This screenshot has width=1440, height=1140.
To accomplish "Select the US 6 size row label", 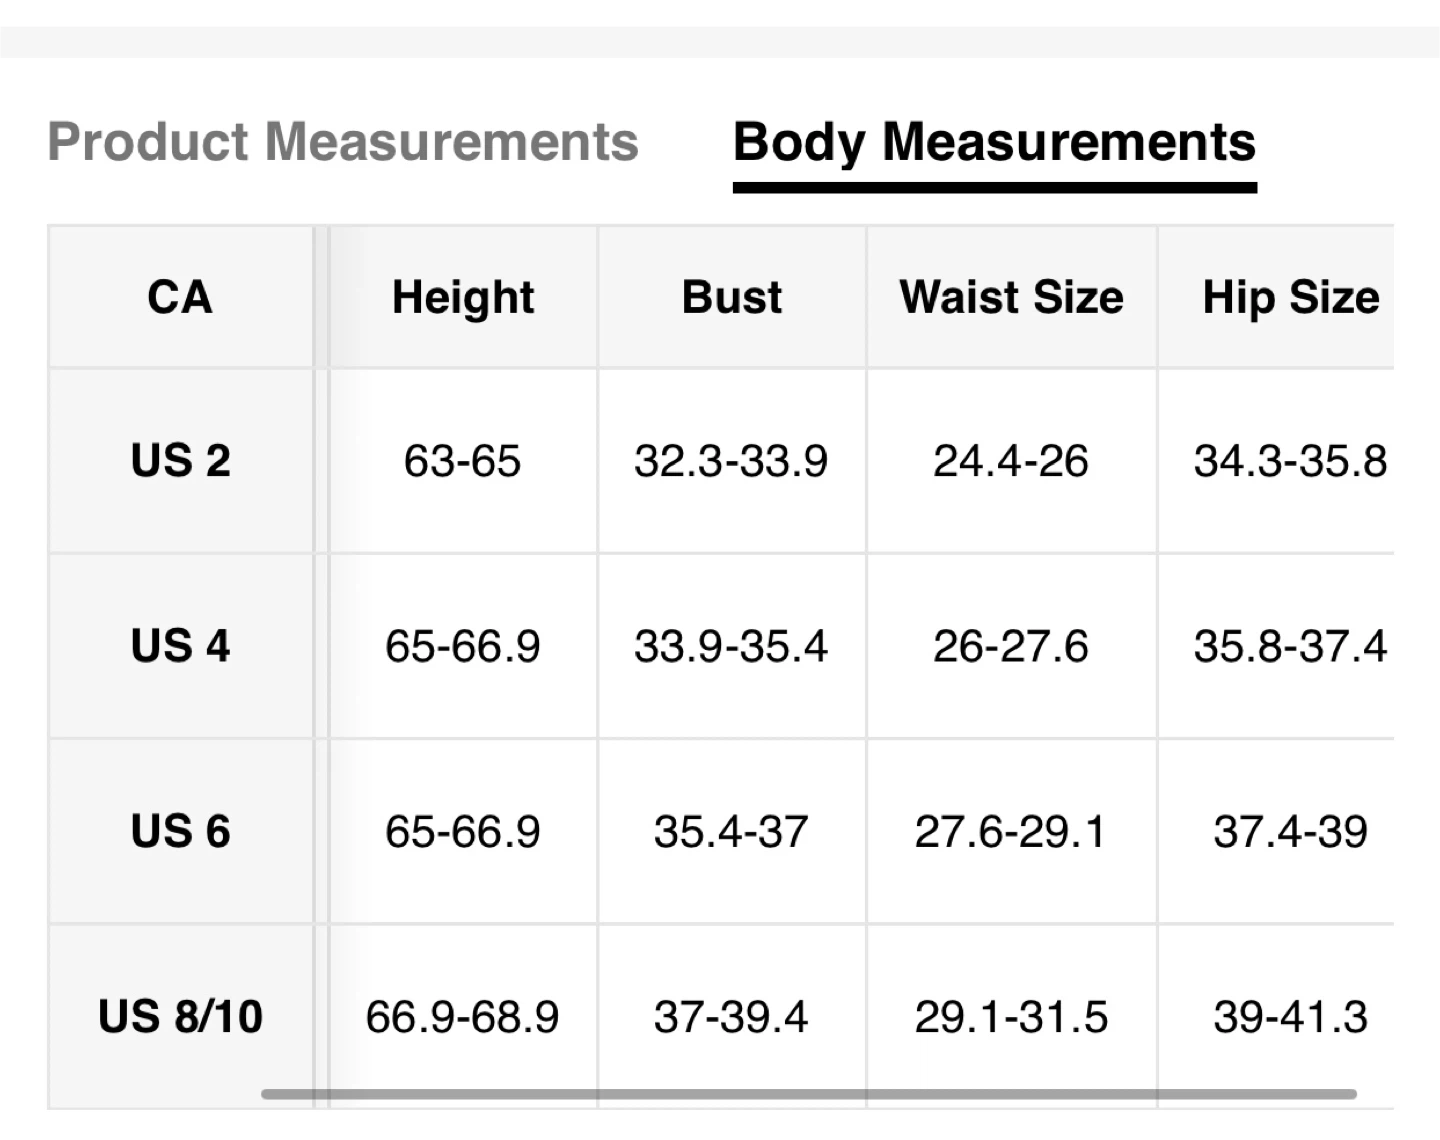I will (180, 831).
